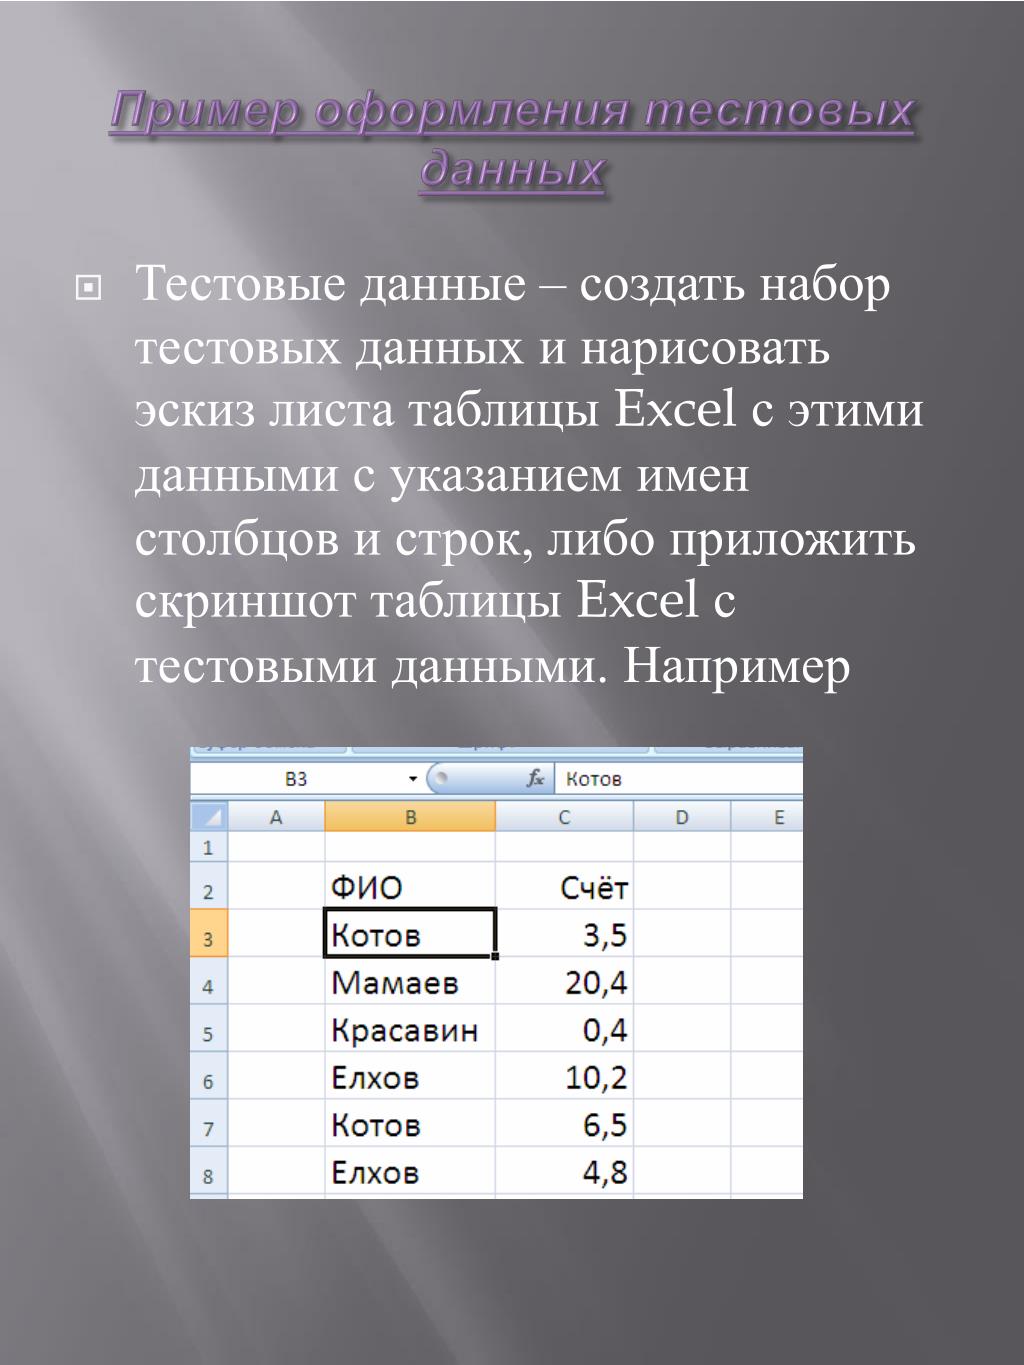This screenshot has height=1365, width=1024.
Task: Select column C header
Action: pyautogui.click(x=564, y=817)
